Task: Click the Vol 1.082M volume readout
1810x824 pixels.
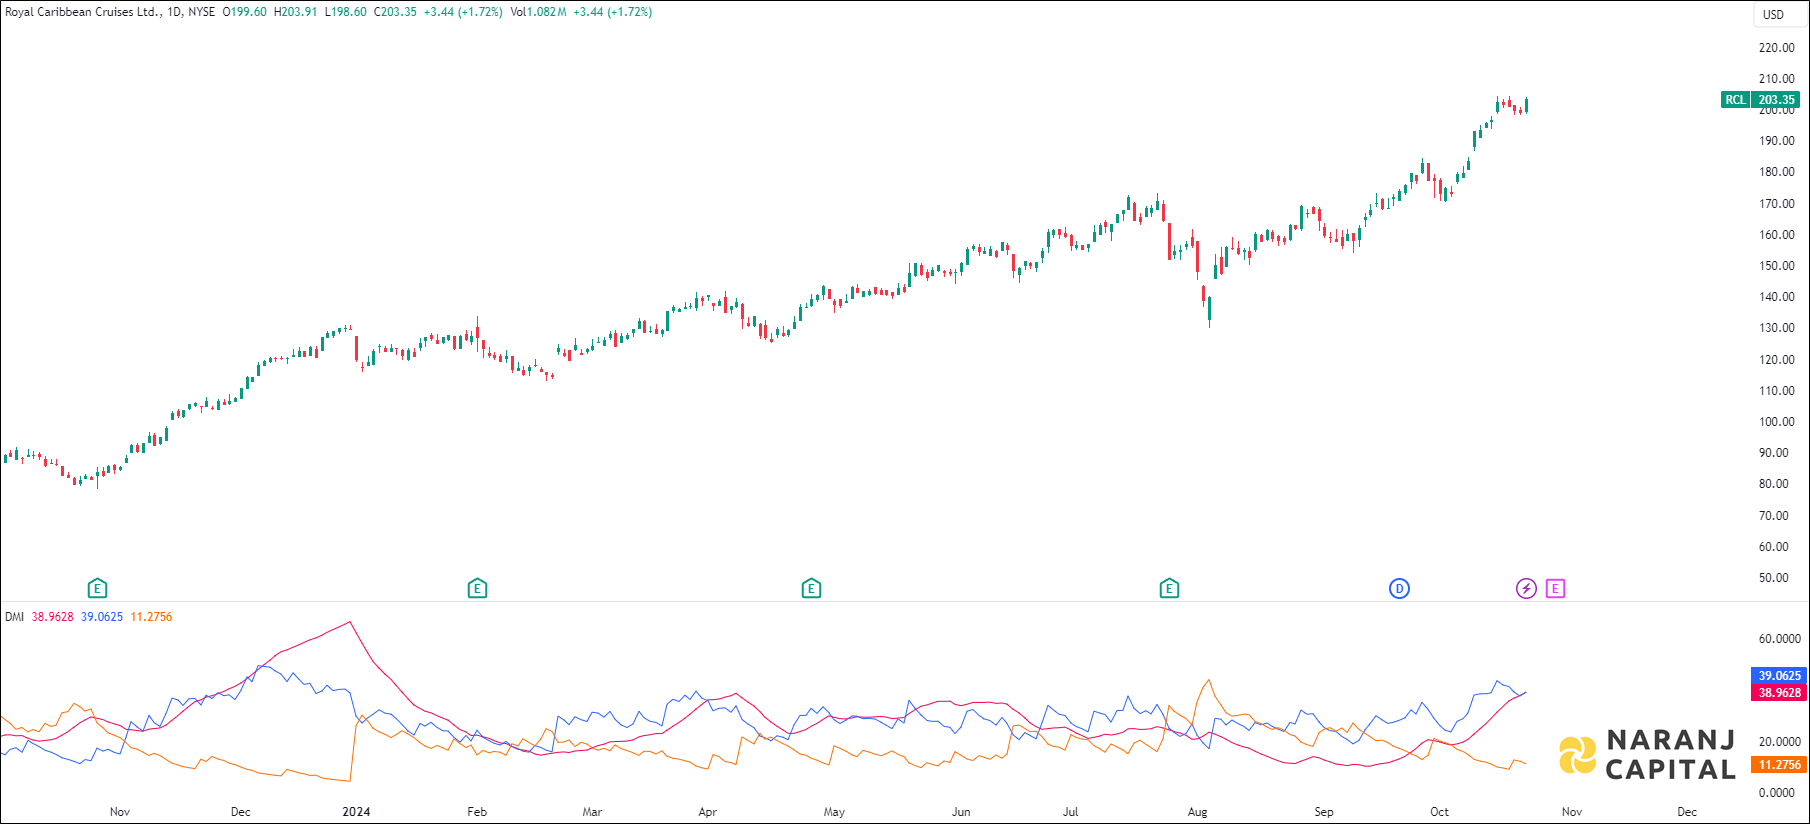Action: [x=538, y=12]
